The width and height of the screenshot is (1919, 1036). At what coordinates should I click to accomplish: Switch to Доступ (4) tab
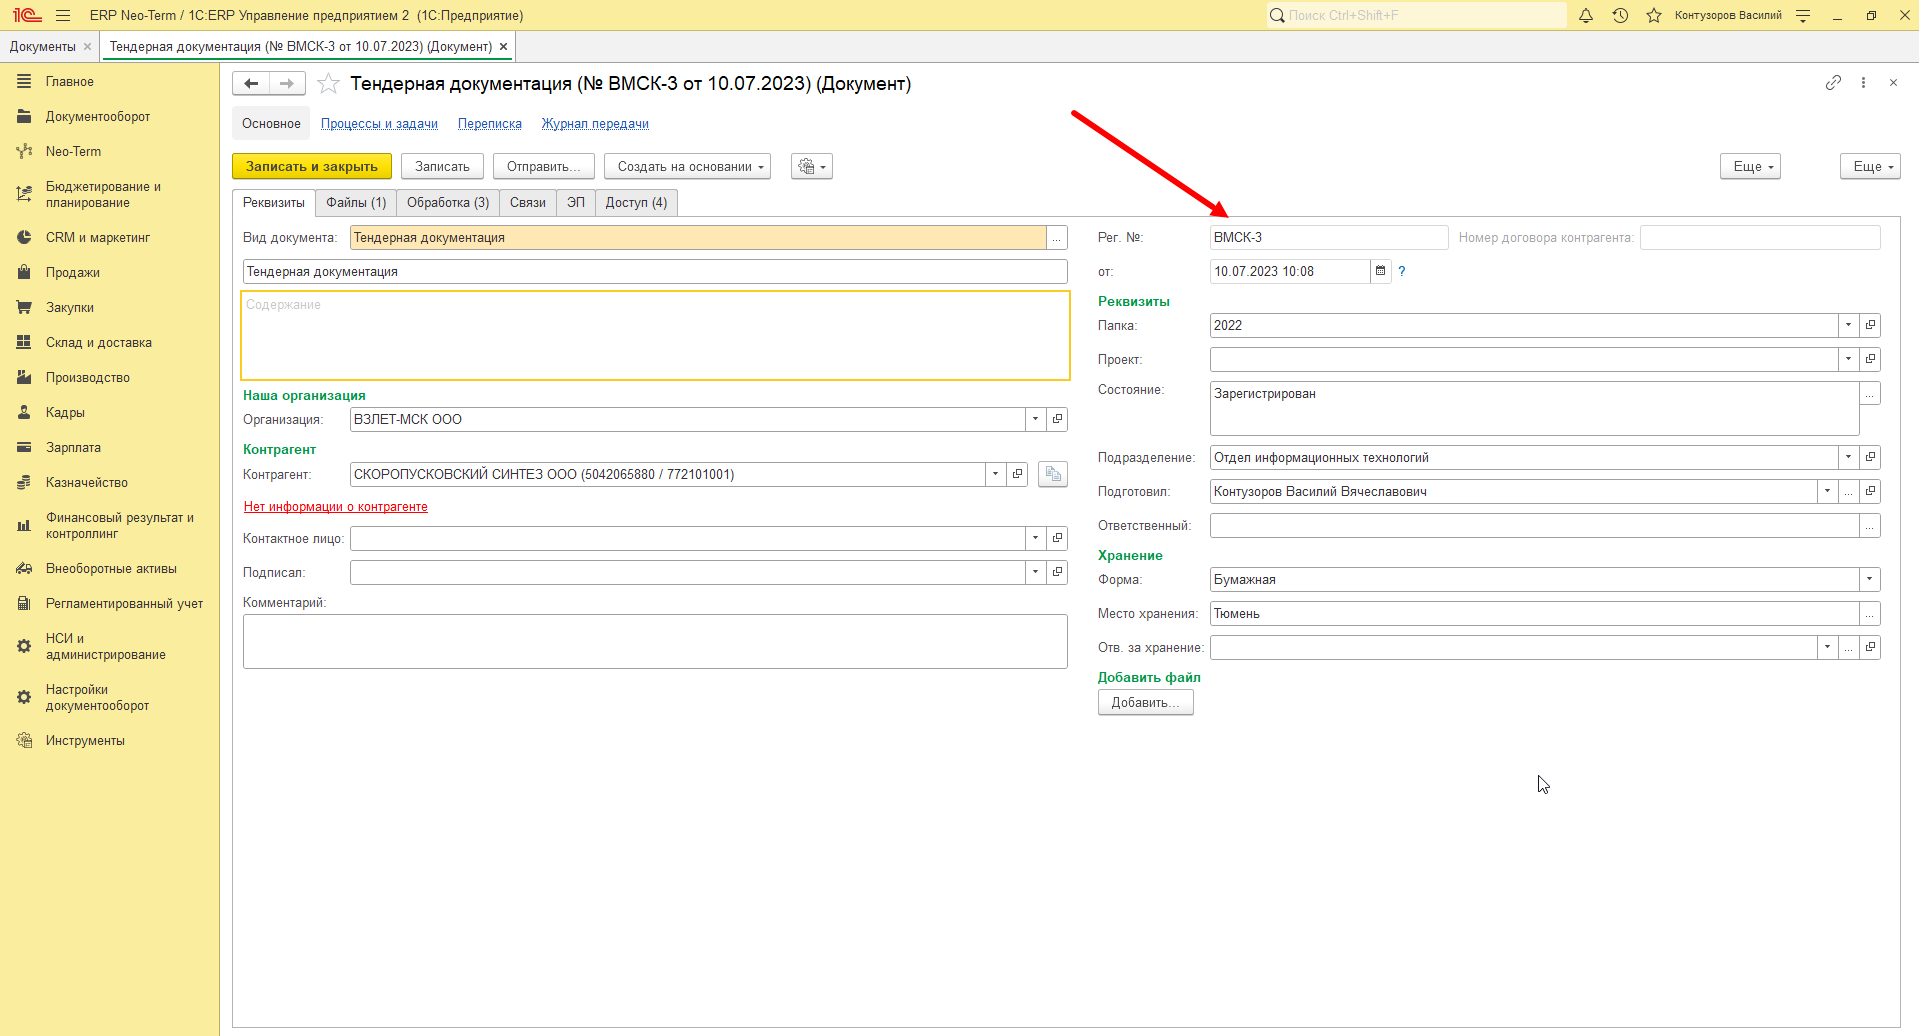pyautogui.click(x=636, y=202)
